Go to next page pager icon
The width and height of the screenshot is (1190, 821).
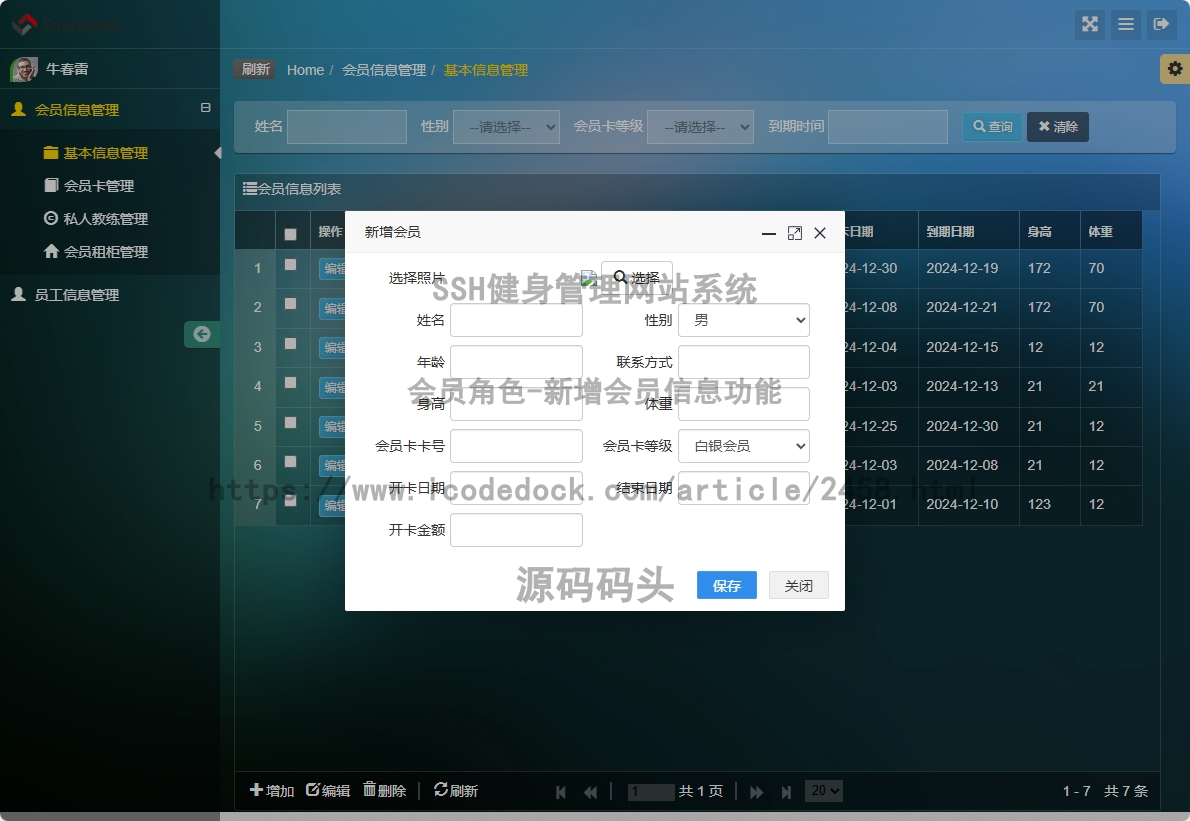tap(757, 792)
